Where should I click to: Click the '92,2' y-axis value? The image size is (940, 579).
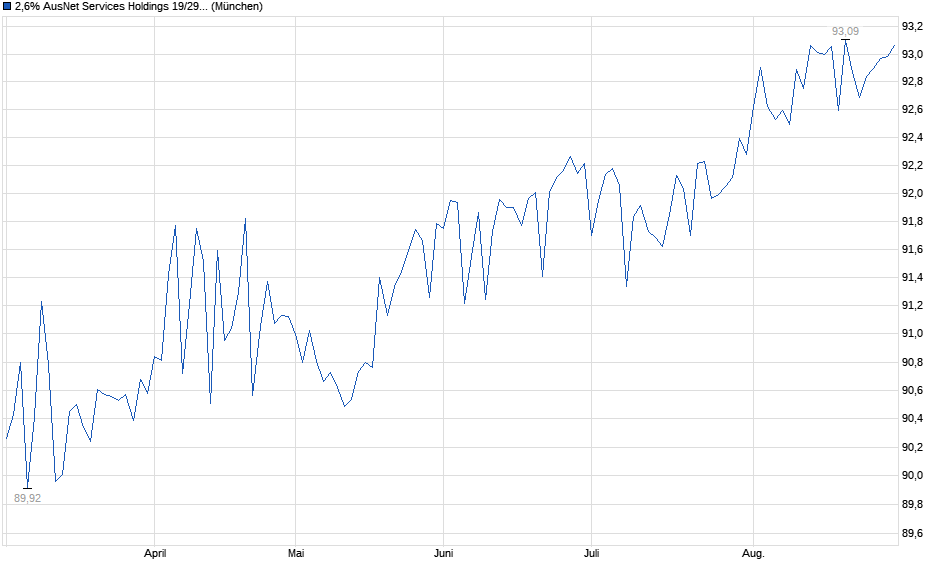[912, 165]
